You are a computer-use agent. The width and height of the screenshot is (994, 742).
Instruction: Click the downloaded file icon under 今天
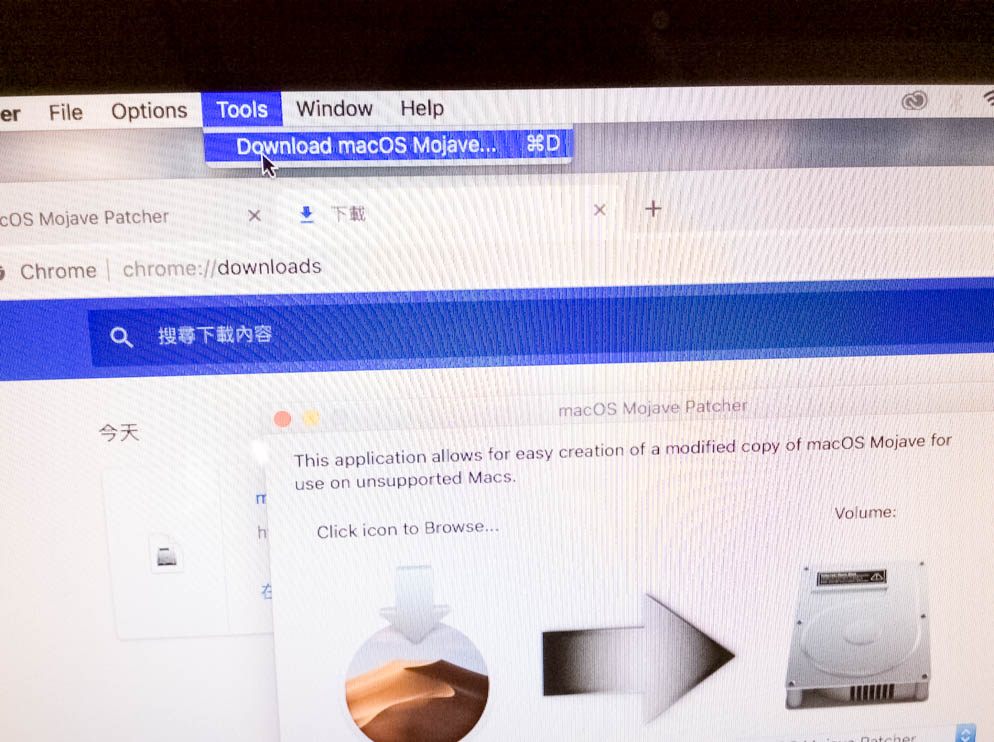pos(167,555)
